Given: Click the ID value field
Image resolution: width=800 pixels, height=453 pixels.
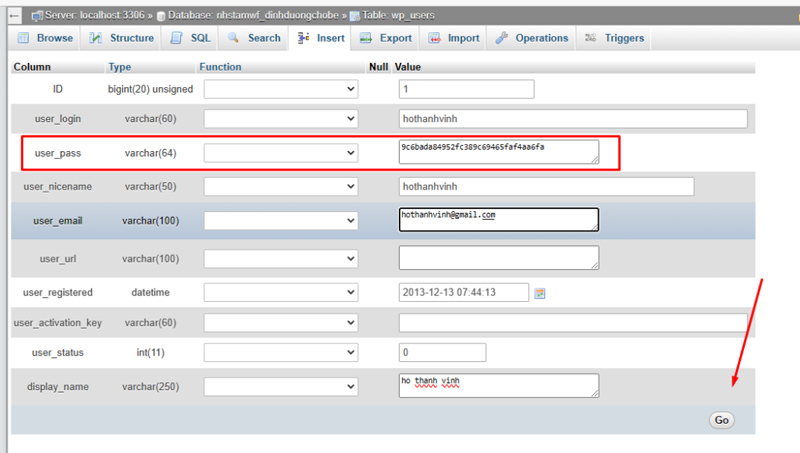Looking at the screenshot, I should [466, 89].
